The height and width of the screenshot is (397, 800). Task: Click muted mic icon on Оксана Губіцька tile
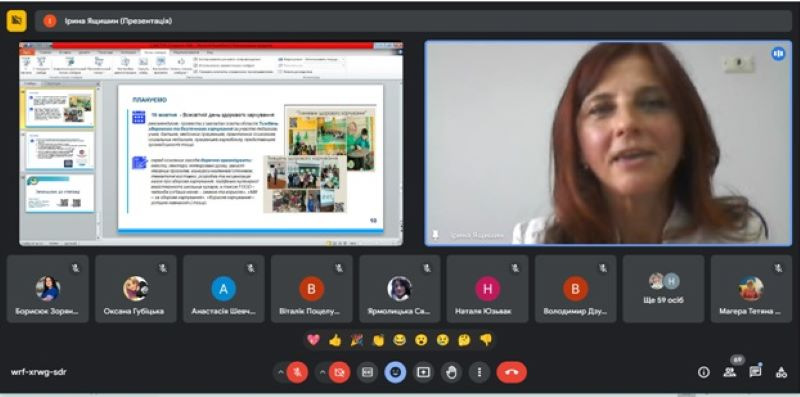[x=163, y=267]
